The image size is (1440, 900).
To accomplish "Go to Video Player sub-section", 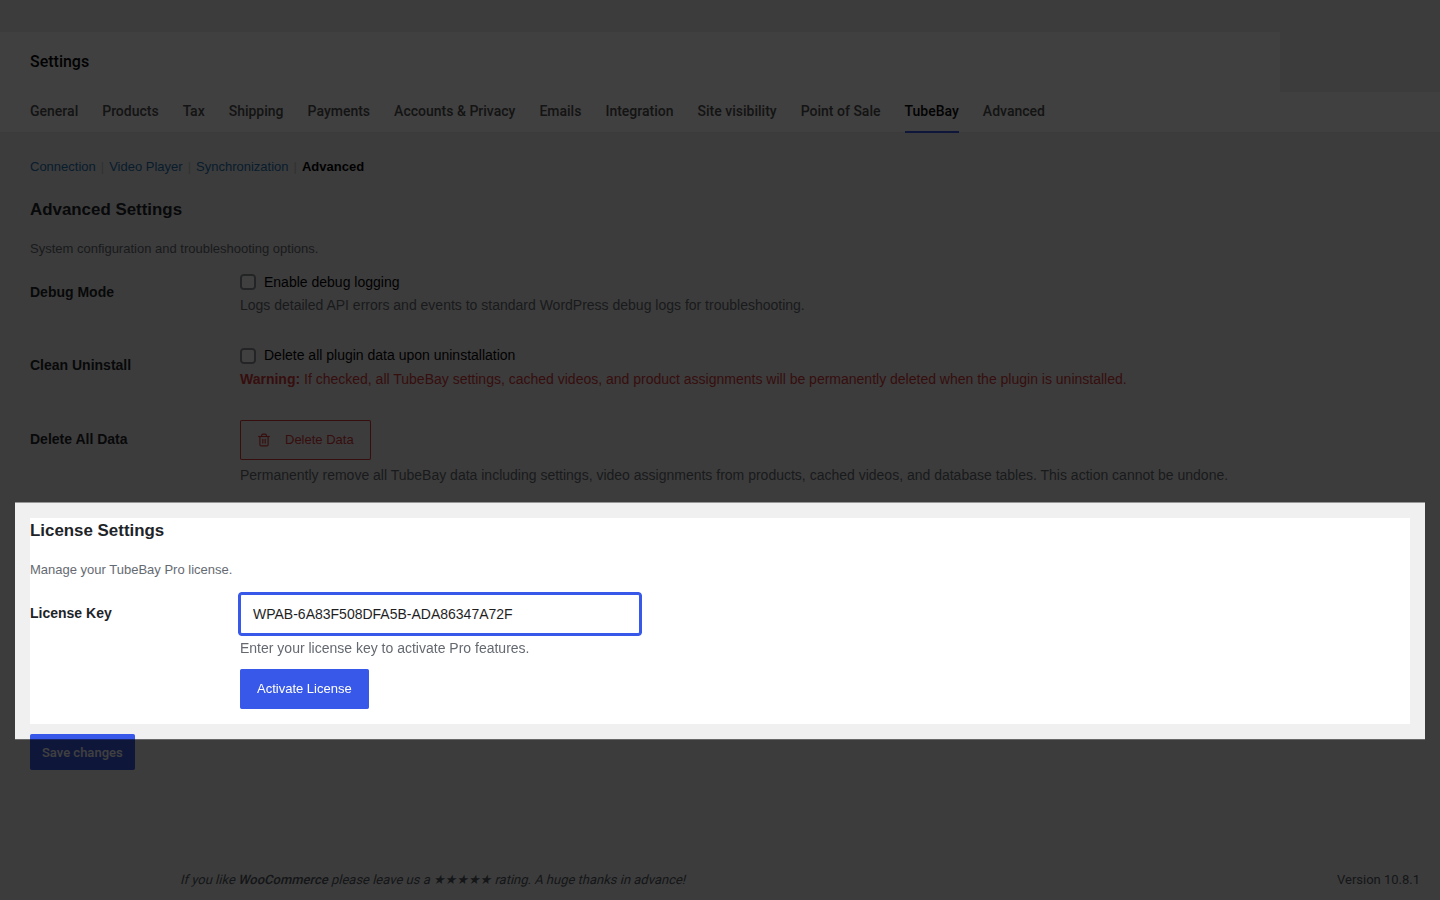I will click(x=146, y=167).
